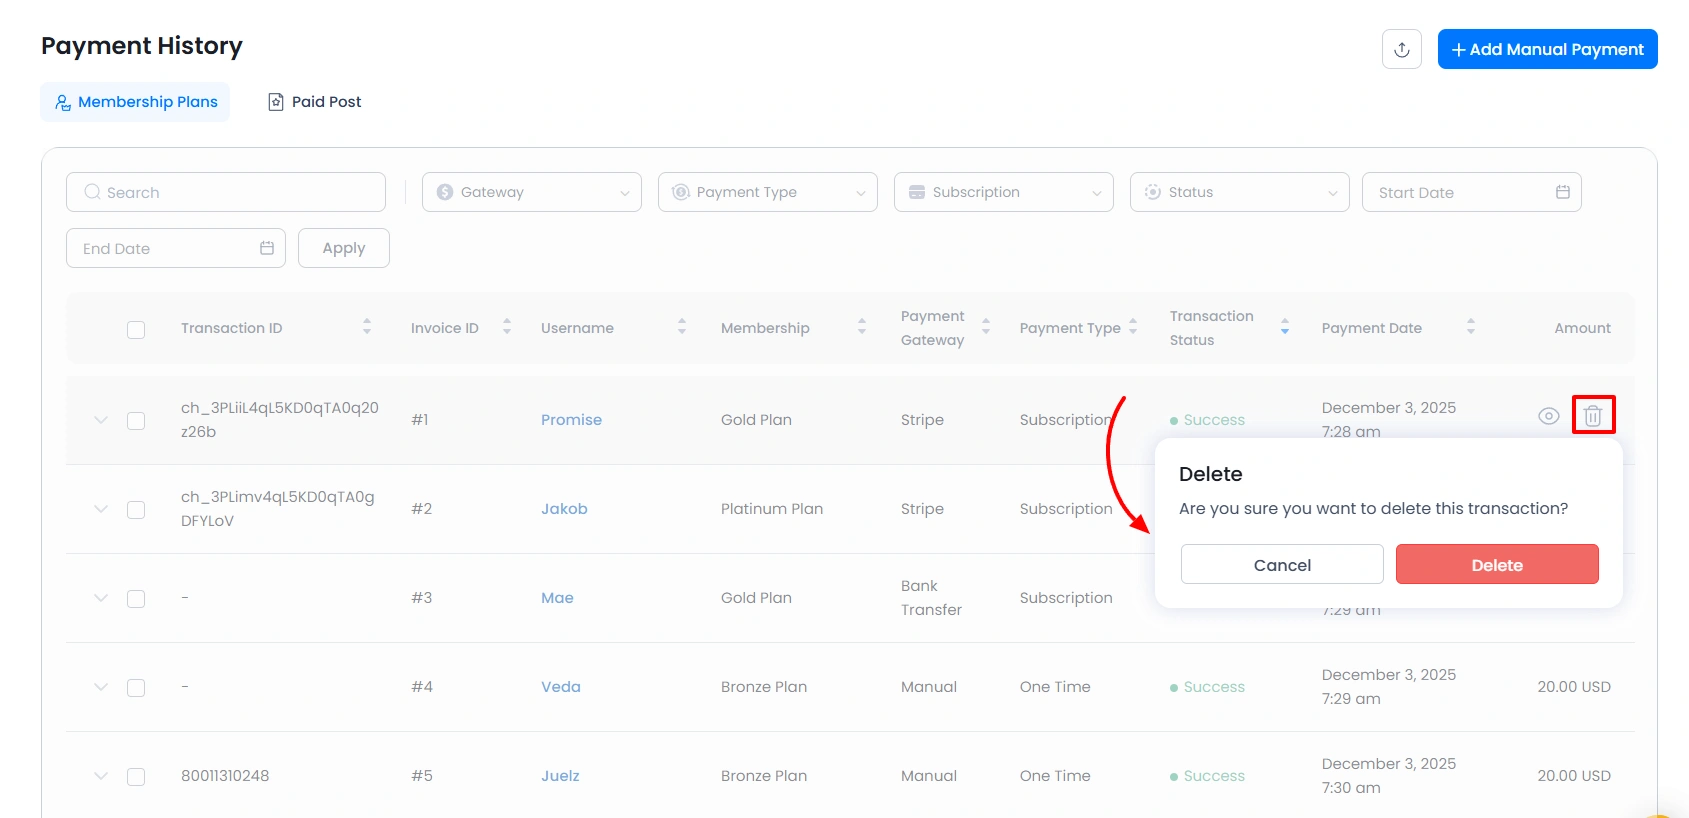Click Platinum Plan membership cell

tap(772, 509)
